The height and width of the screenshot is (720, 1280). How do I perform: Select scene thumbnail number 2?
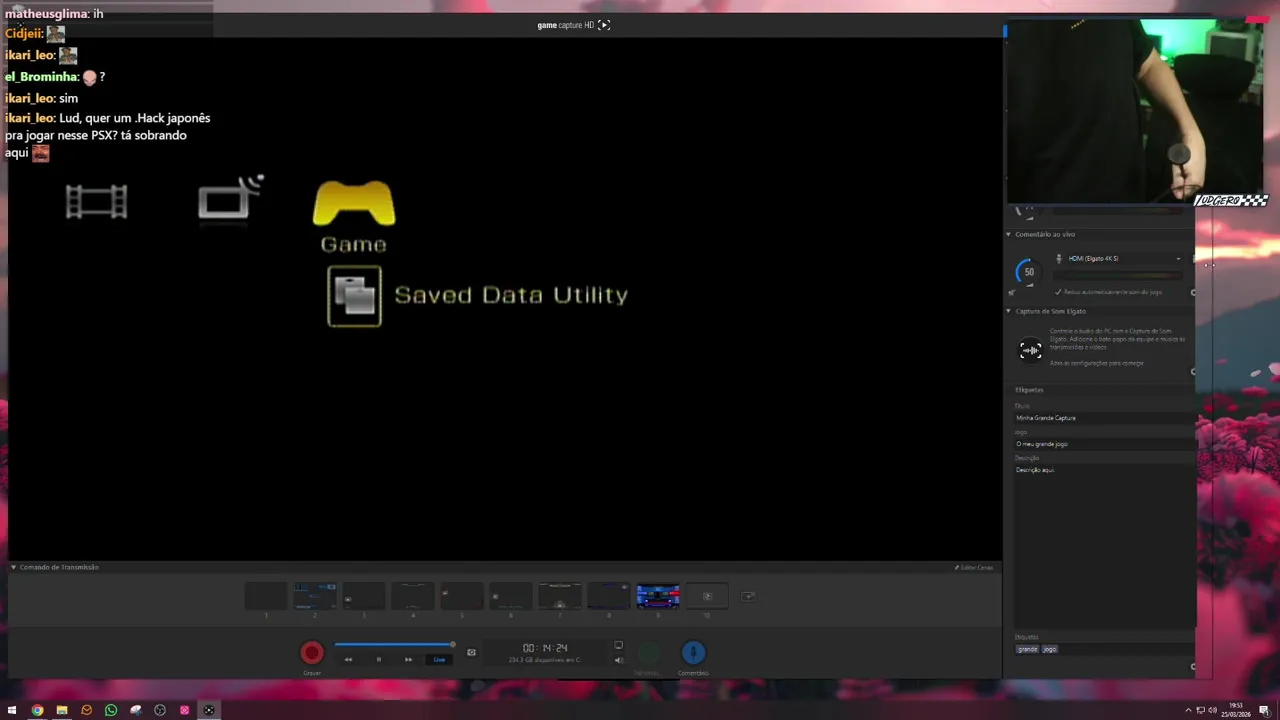coord(314,596)
